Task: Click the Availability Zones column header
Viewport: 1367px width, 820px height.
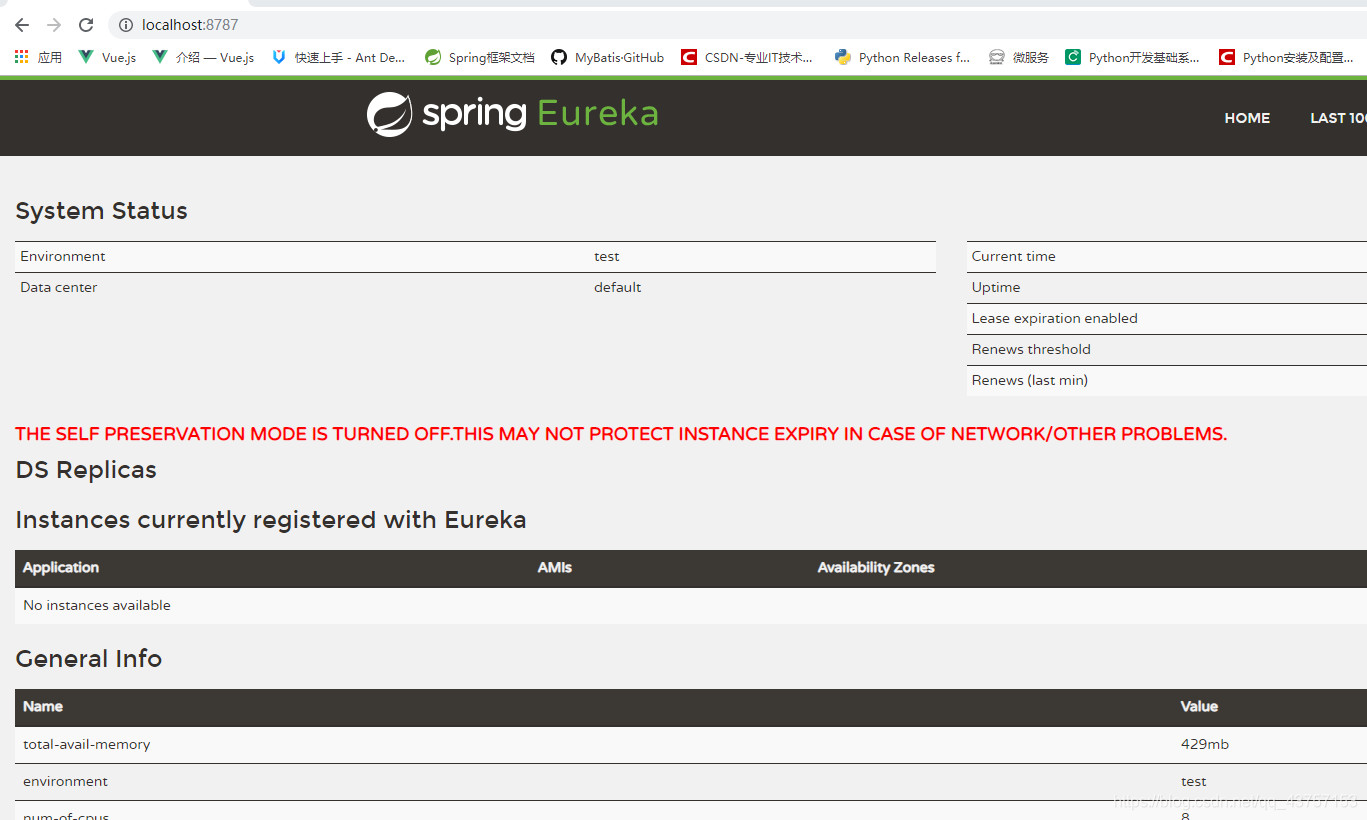Action: pyautogui.click(x=876, y=567)
